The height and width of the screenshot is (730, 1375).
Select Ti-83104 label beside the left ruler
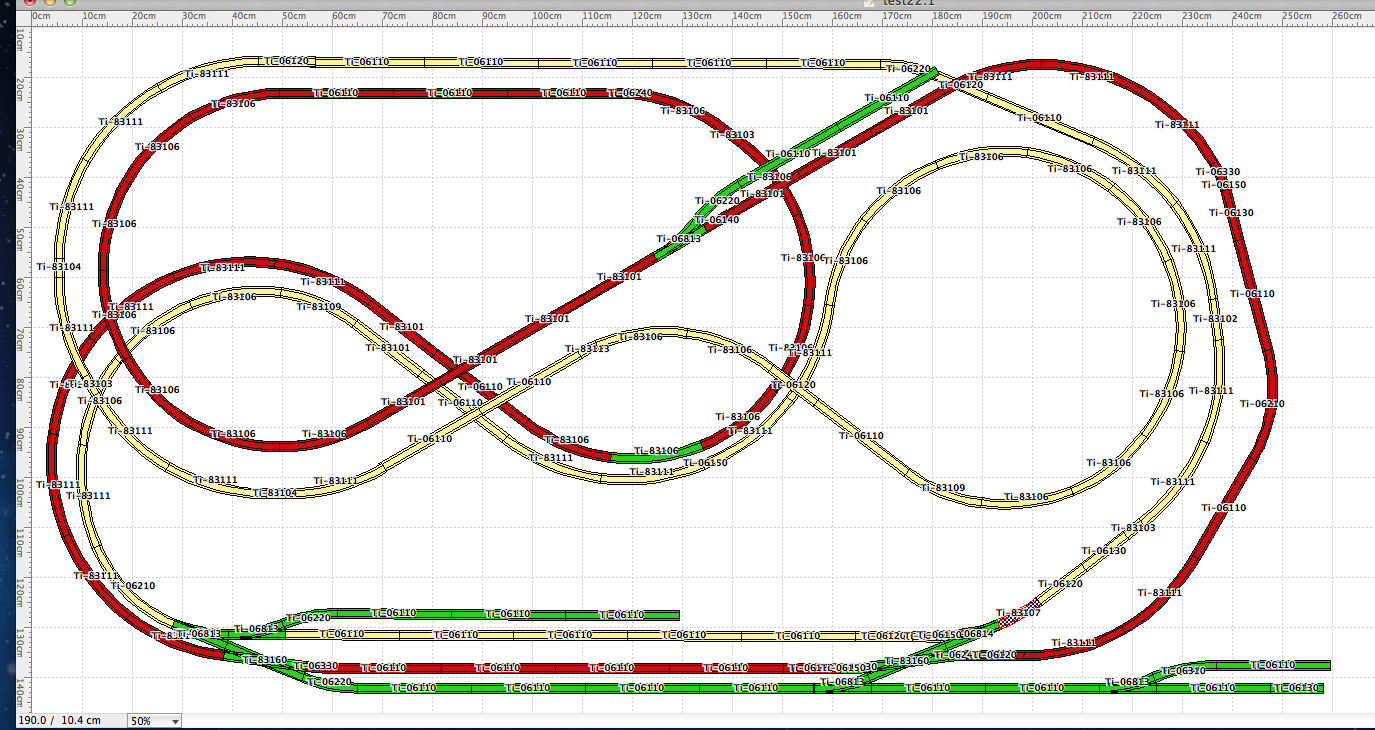pyautogui.click(x=59, y=267)
